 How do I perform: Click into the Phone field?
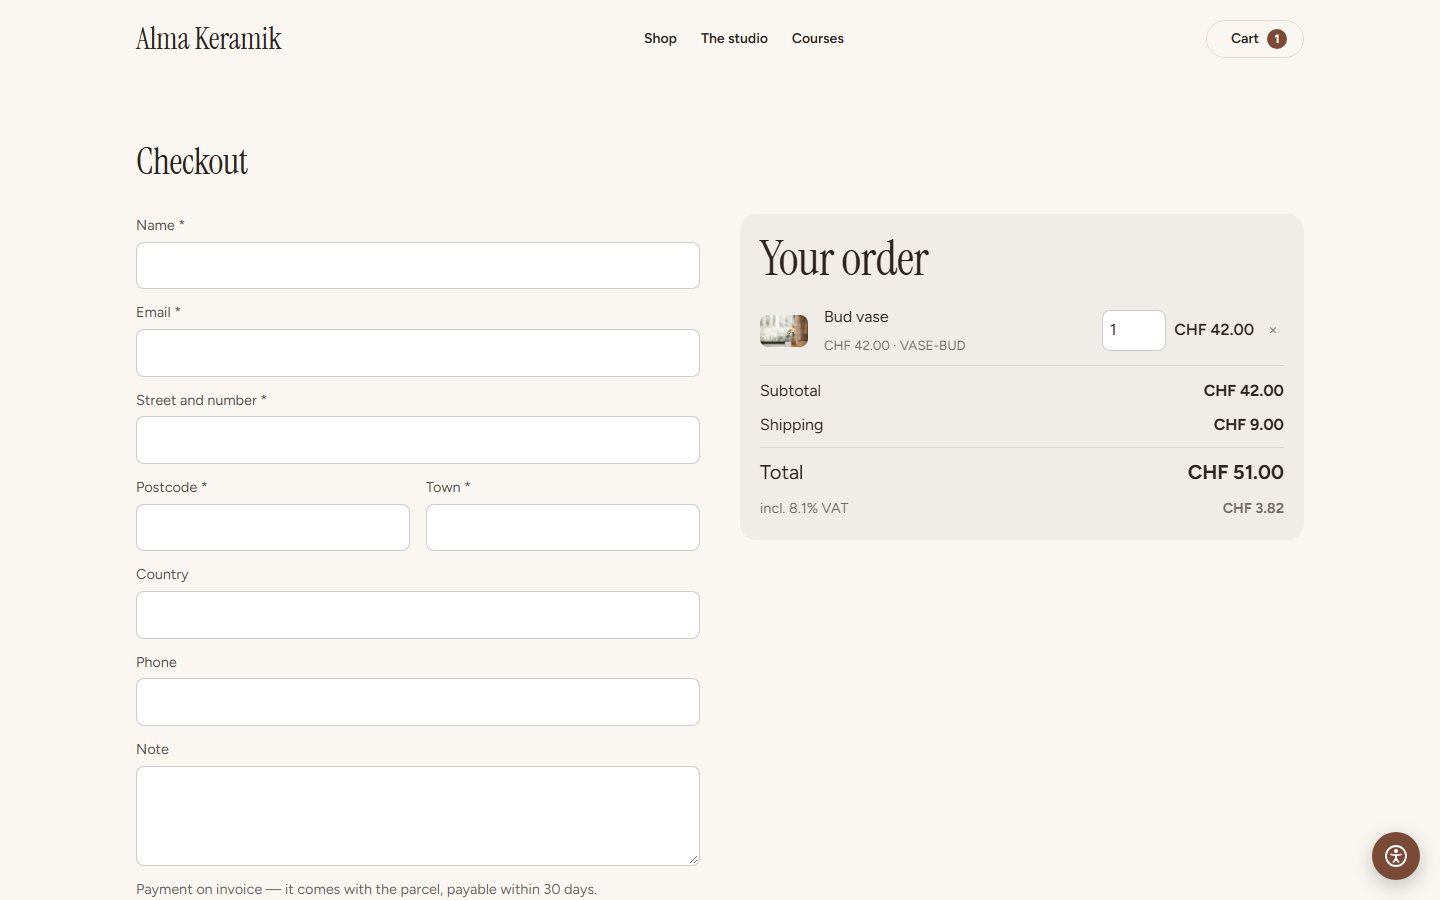point(418,702)
